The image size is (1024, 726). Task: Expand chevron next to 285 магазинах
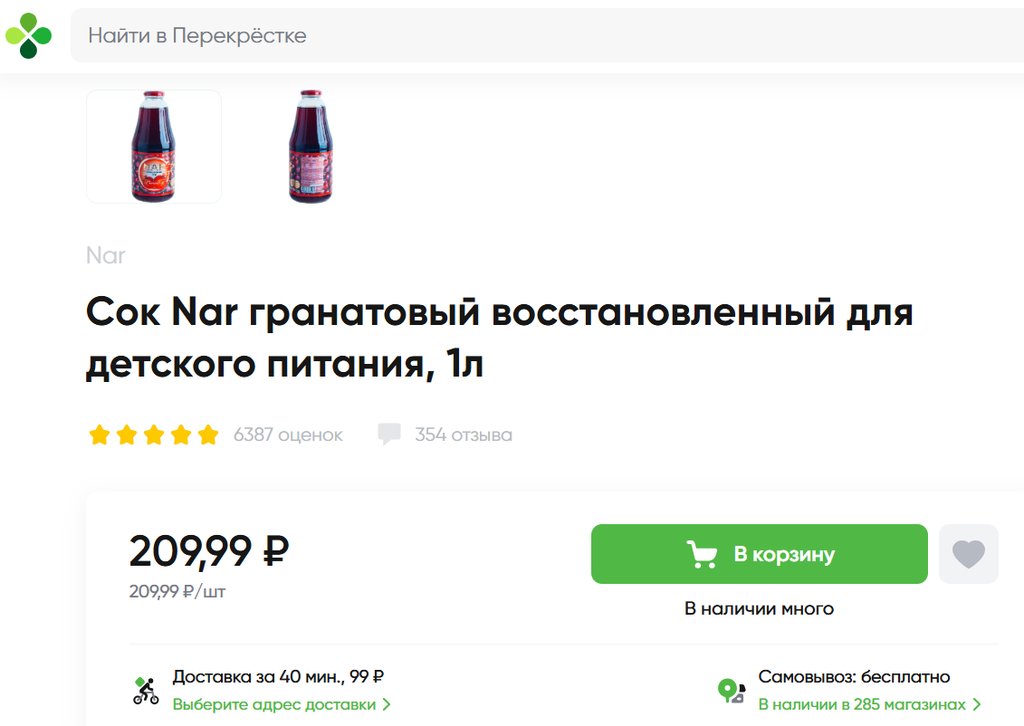[x=976, y=704]
